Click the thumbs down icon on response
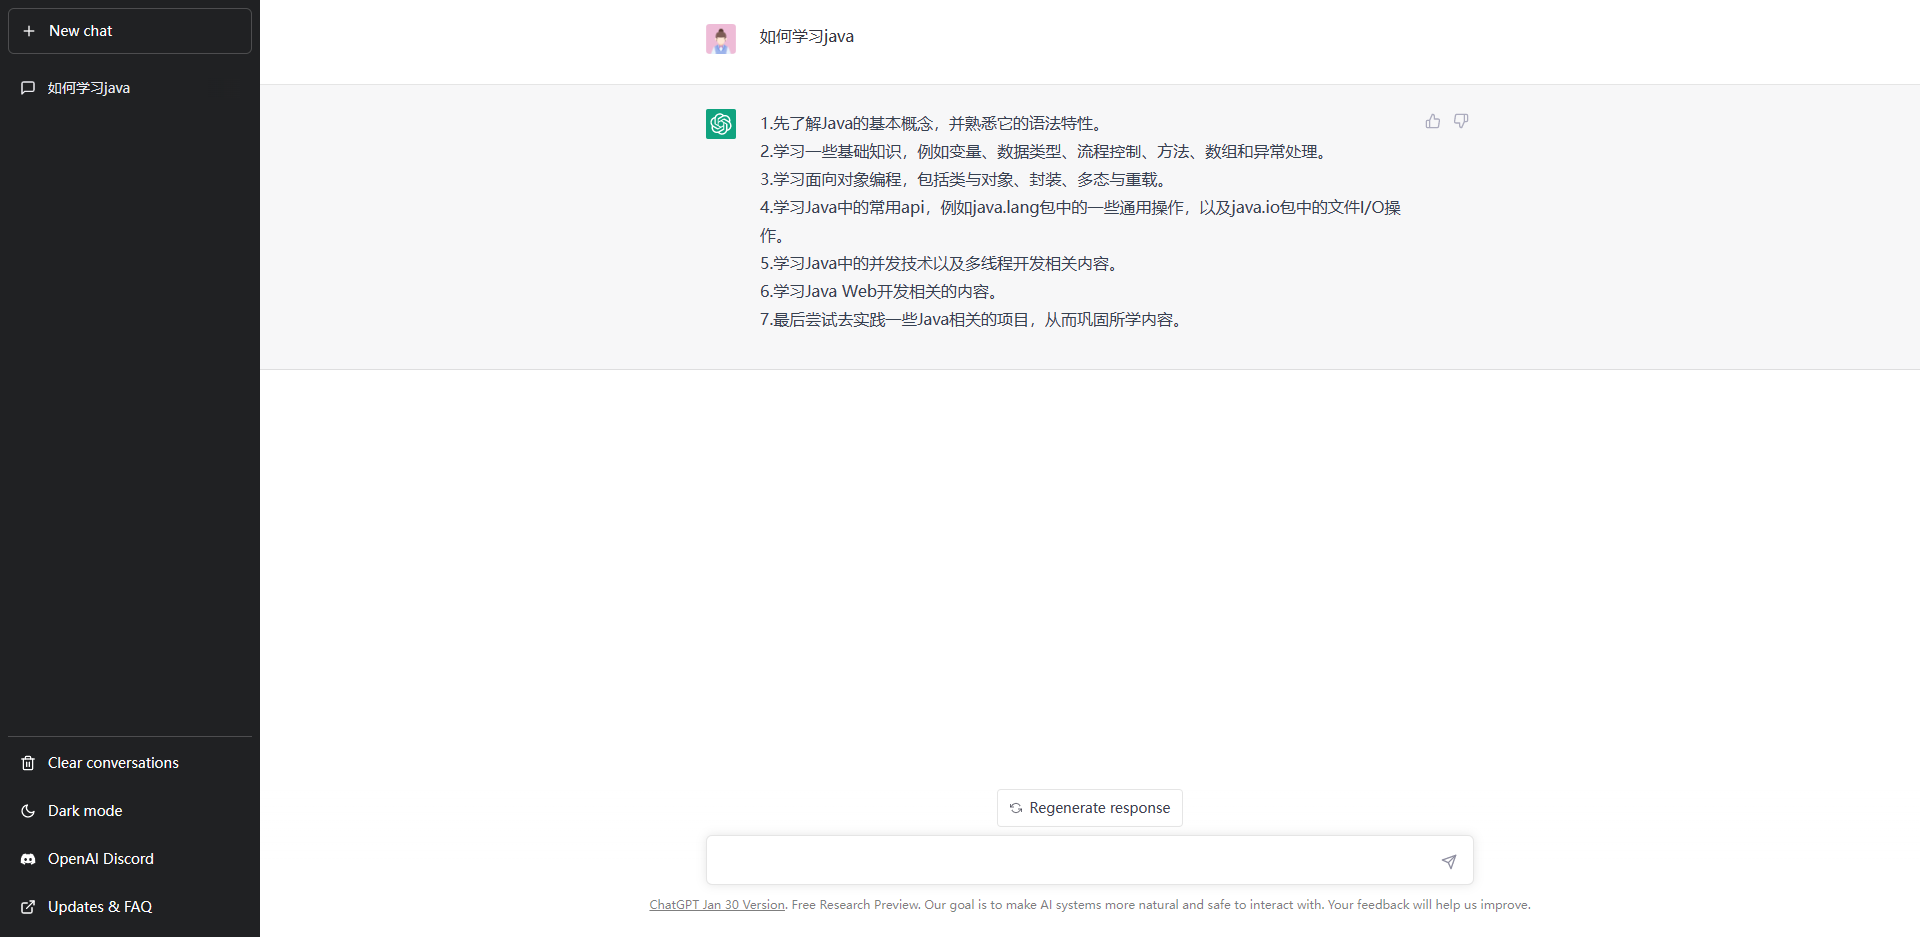This screenshot has height=937, width=1920. [x=1461, y=121]
